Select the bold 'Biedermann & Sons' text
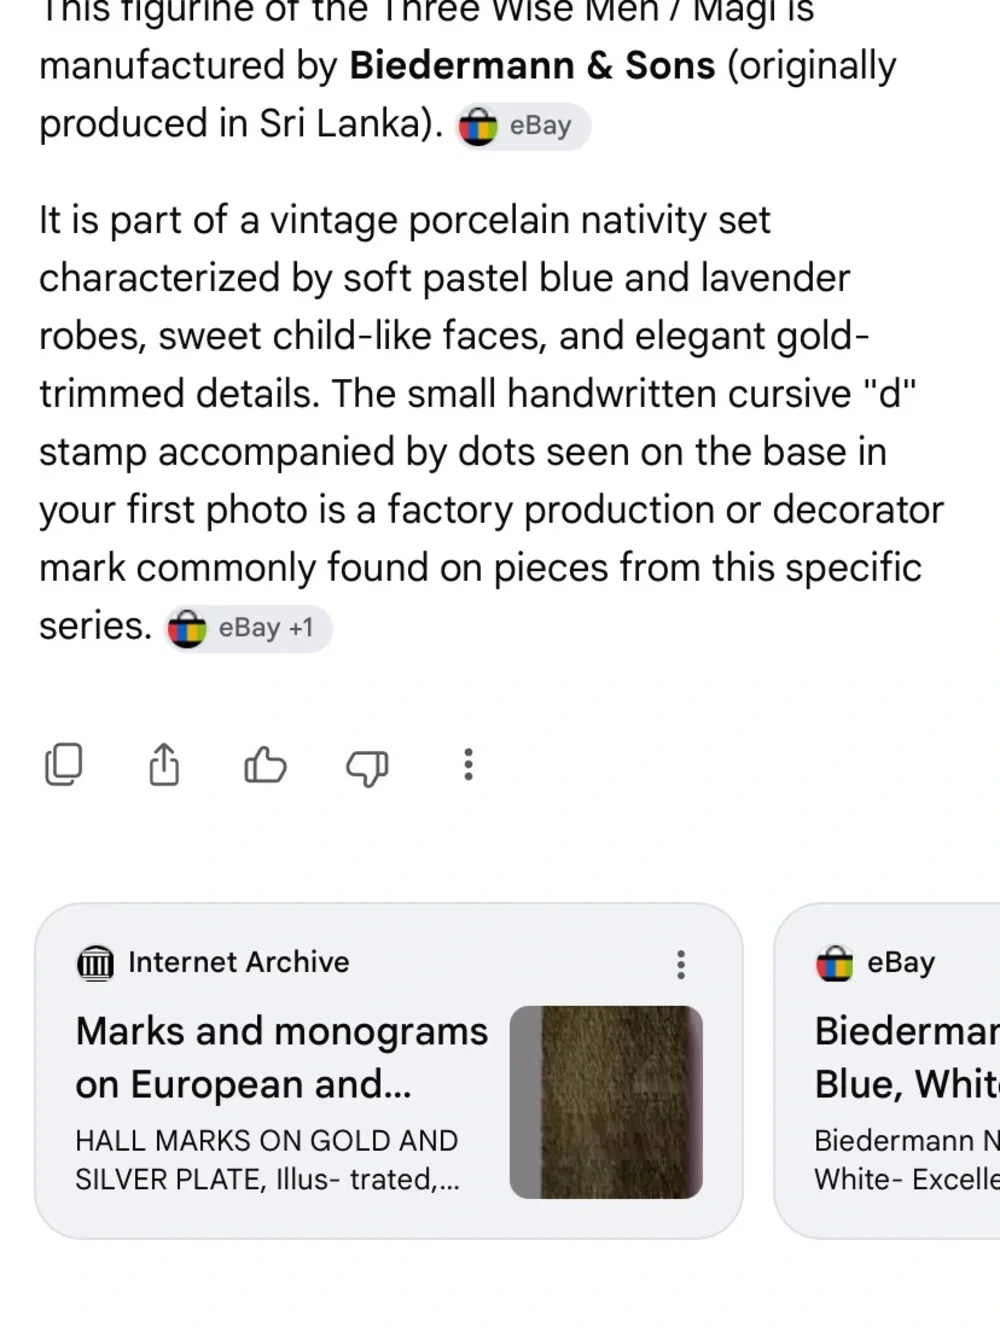 pos(532,65)
